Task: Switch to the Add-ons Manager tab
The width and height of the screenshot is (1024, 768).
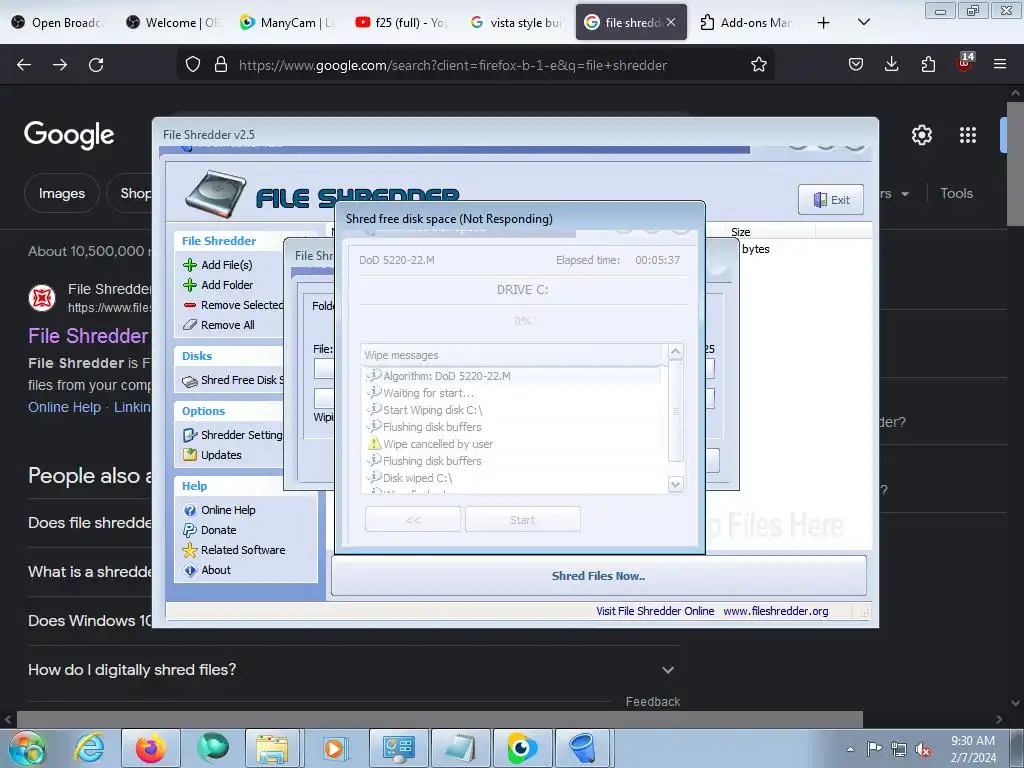Action: coord(746,23)
